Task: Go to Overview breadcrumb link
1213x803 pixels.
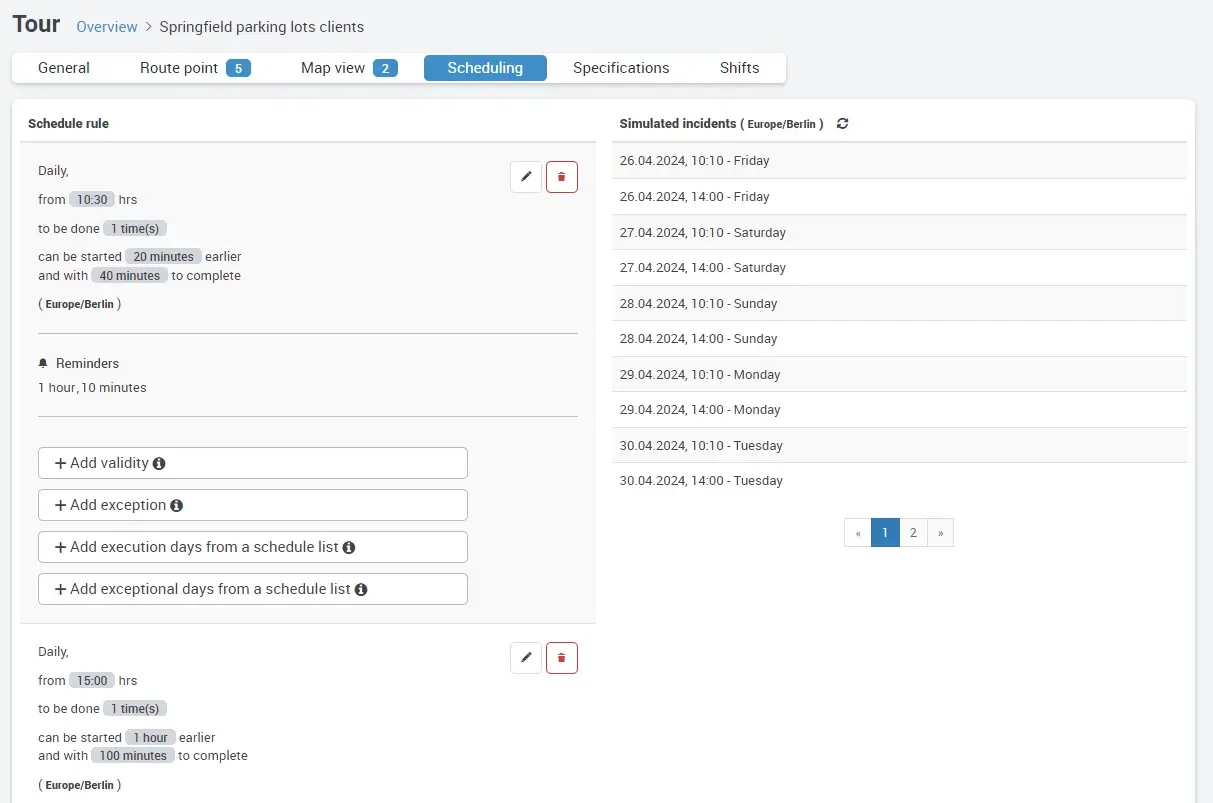Action: point(107,27)
